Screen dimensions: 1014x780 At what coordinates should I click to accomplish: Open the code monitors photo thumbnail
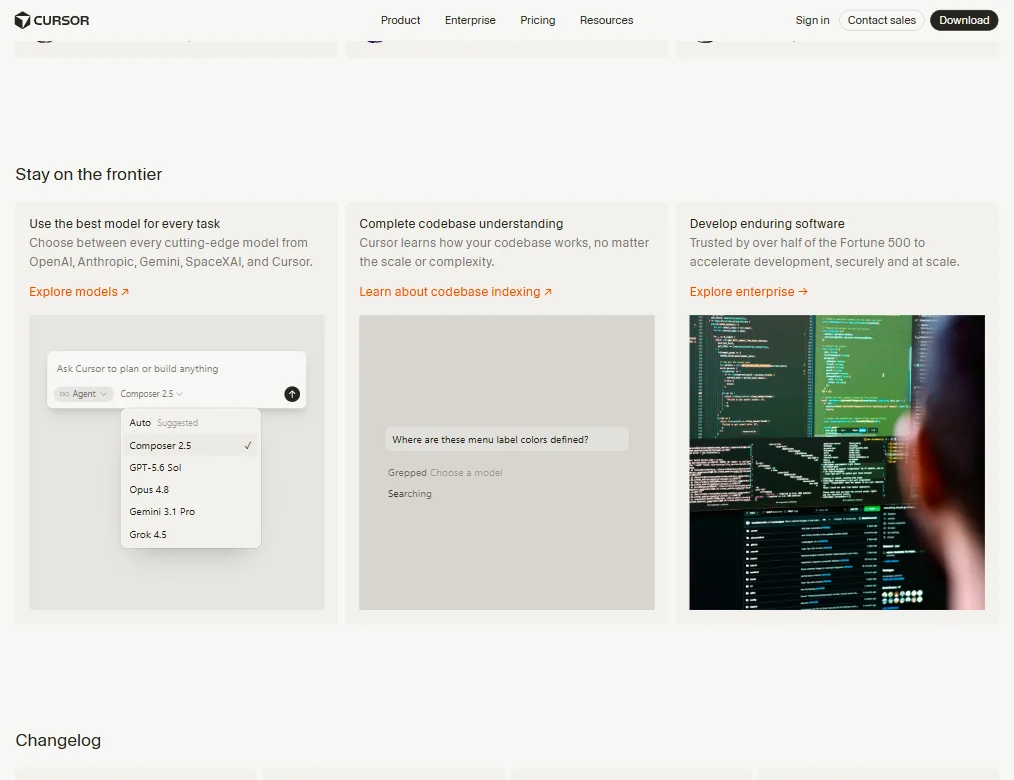click(837, 462)
